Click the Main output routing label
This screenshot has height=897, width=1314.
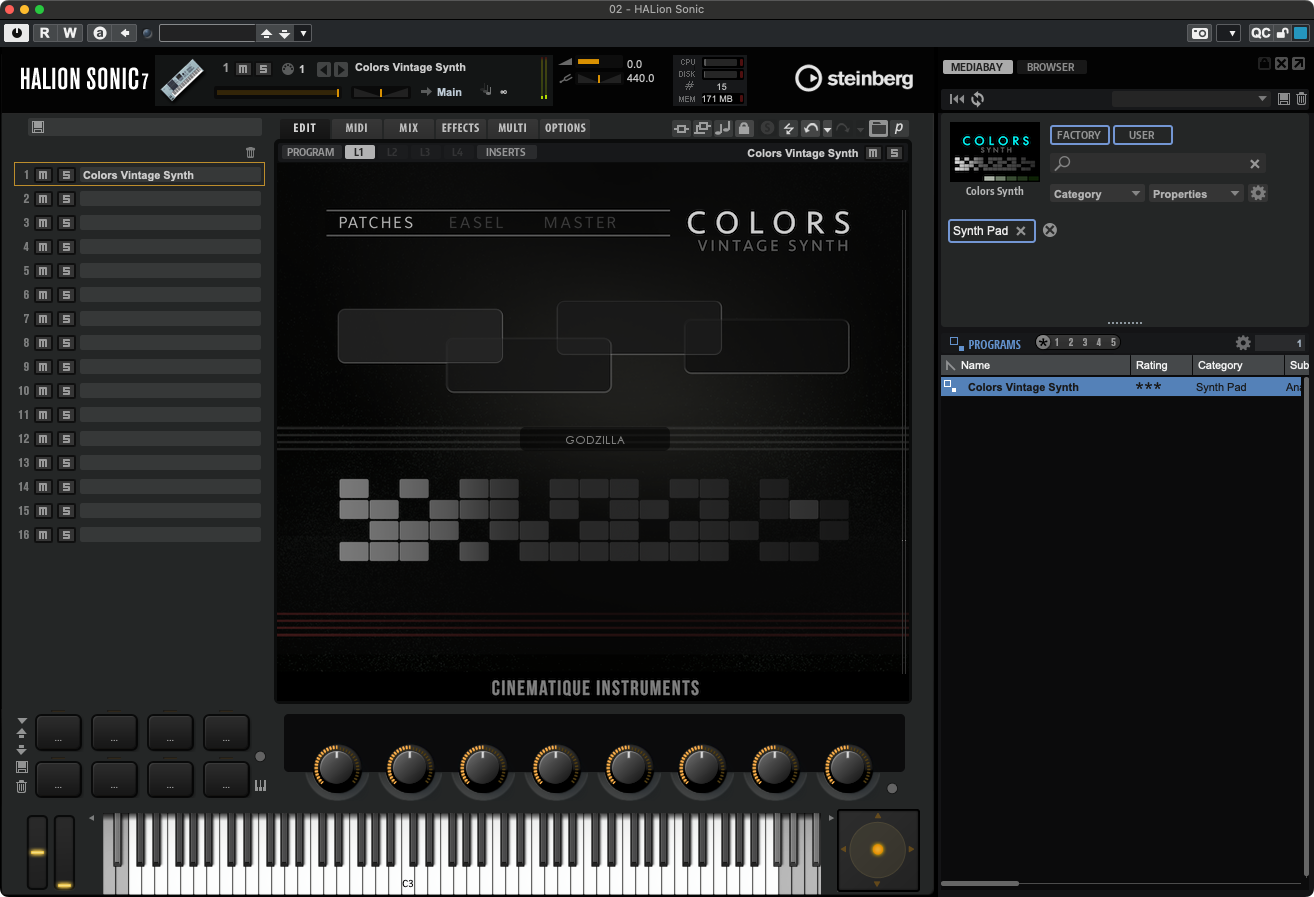pos(449,92)
